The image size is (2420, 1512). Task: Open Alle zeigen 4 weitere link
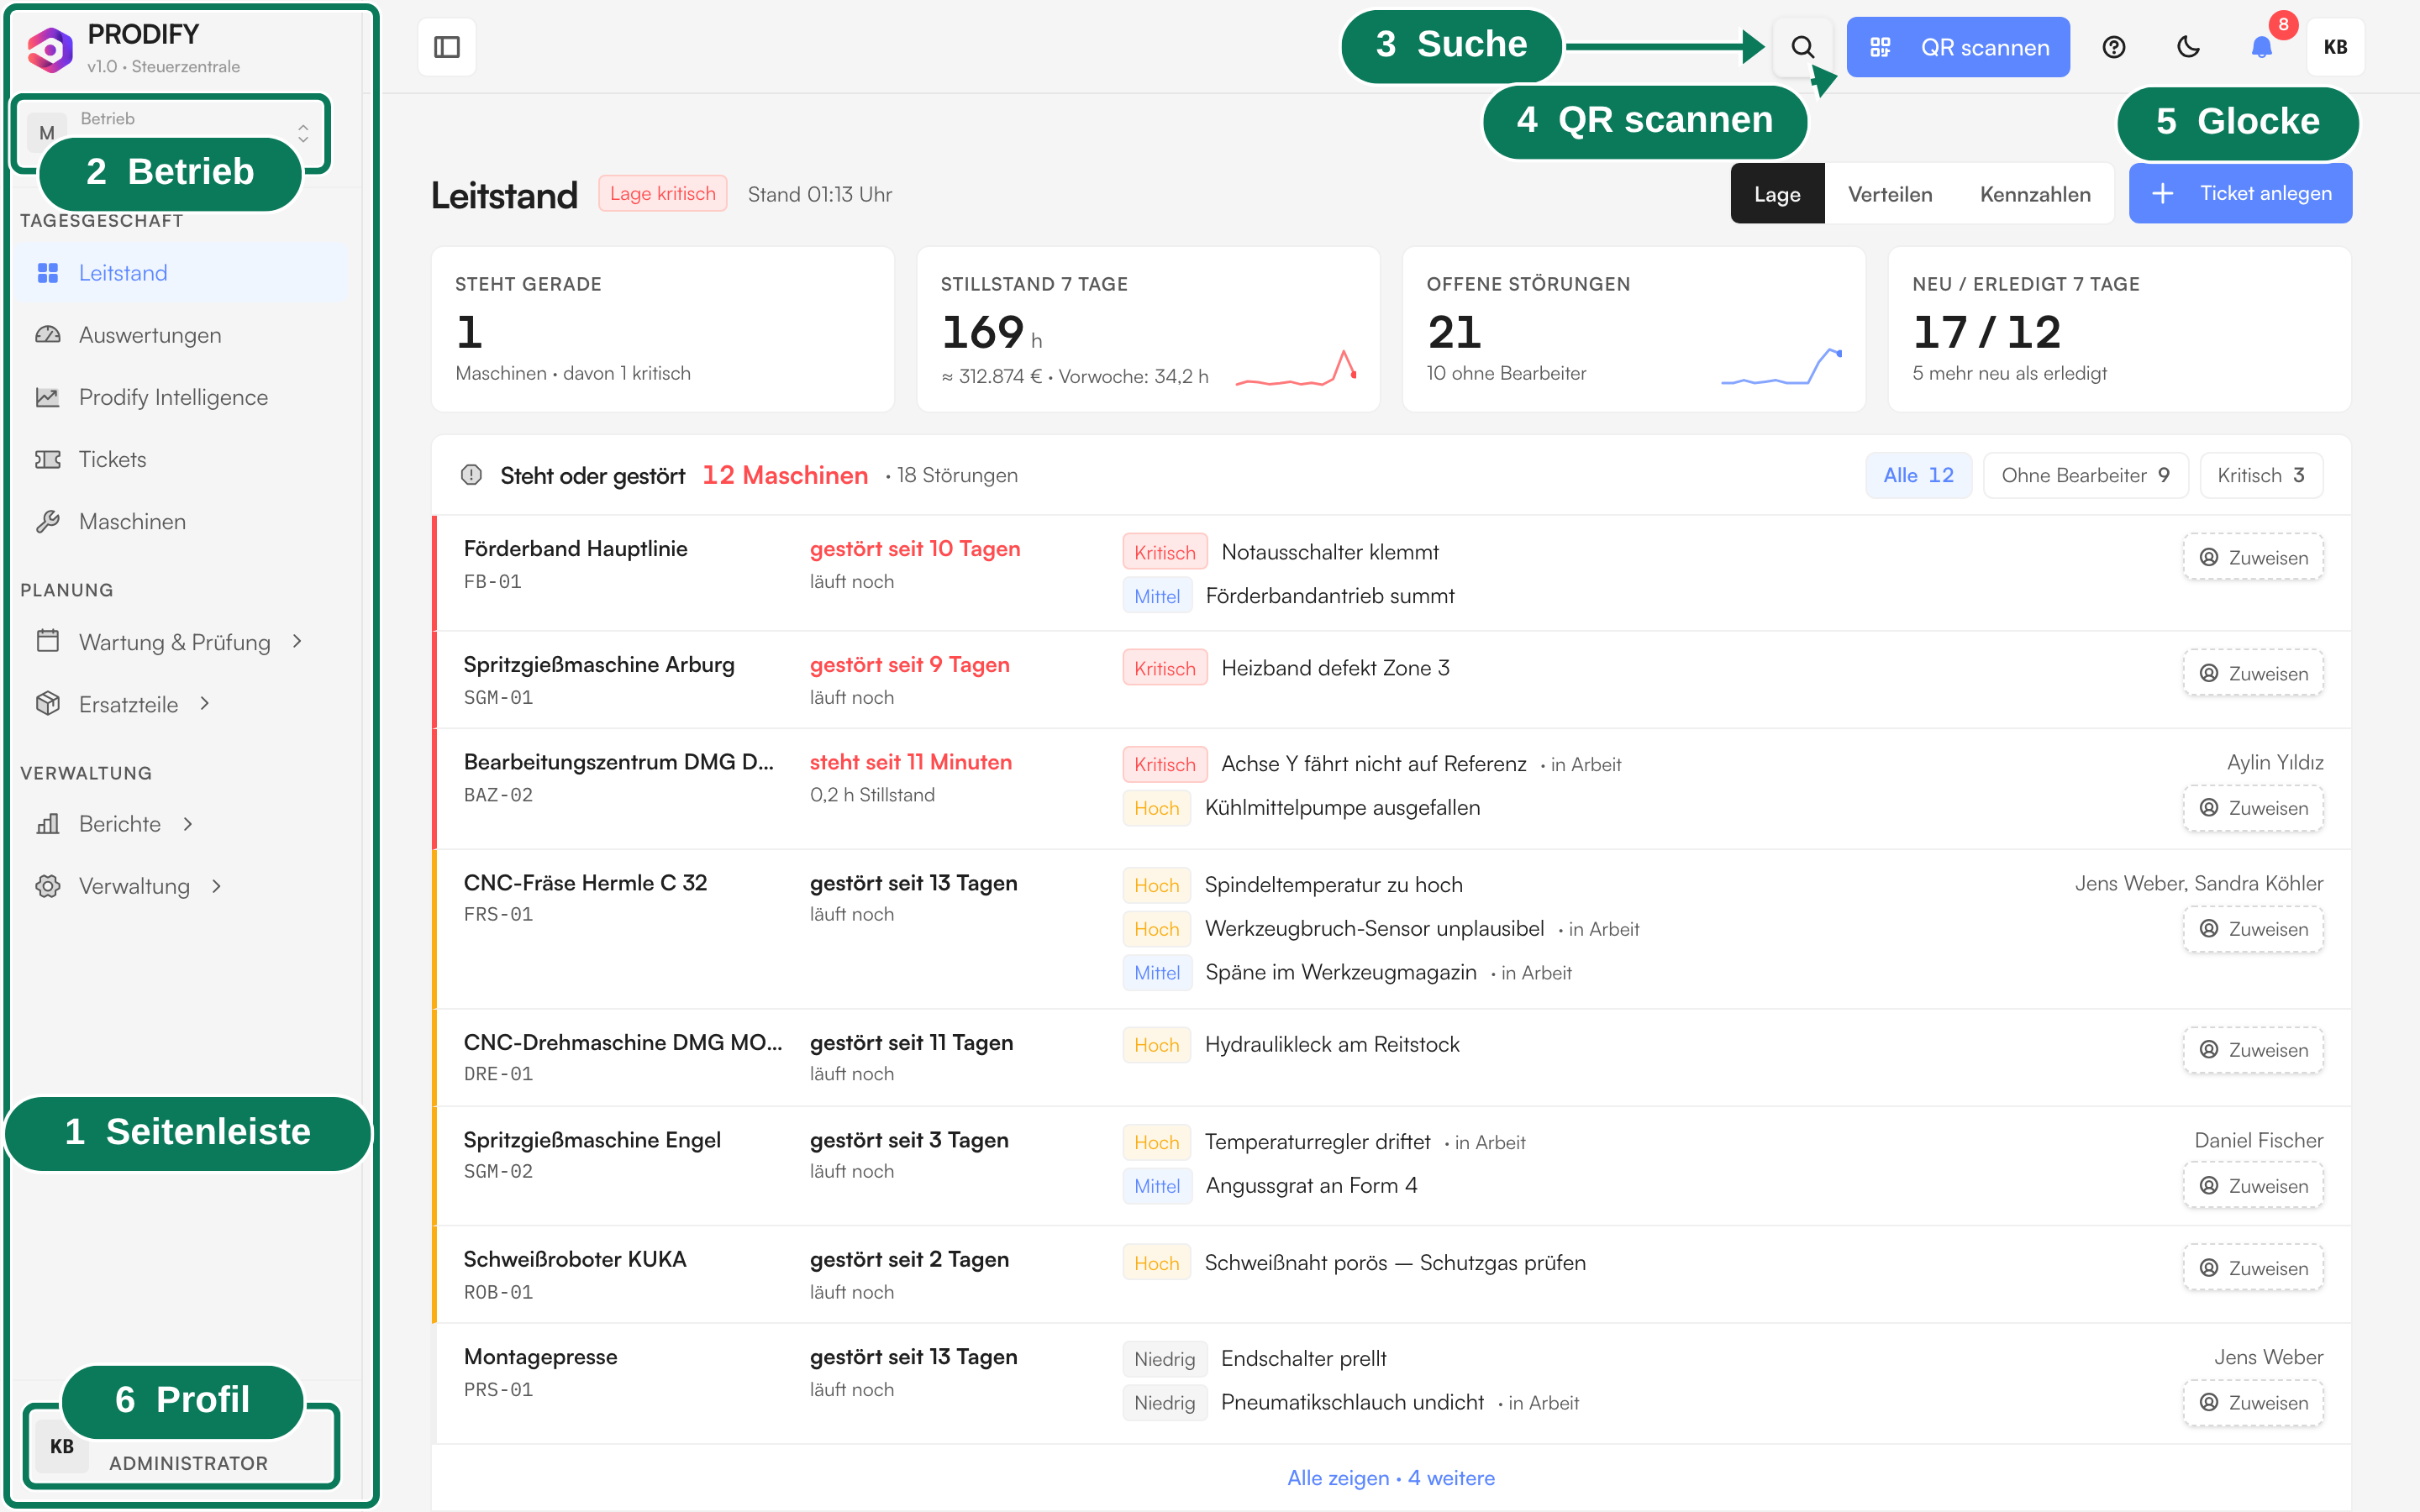1390,1477
